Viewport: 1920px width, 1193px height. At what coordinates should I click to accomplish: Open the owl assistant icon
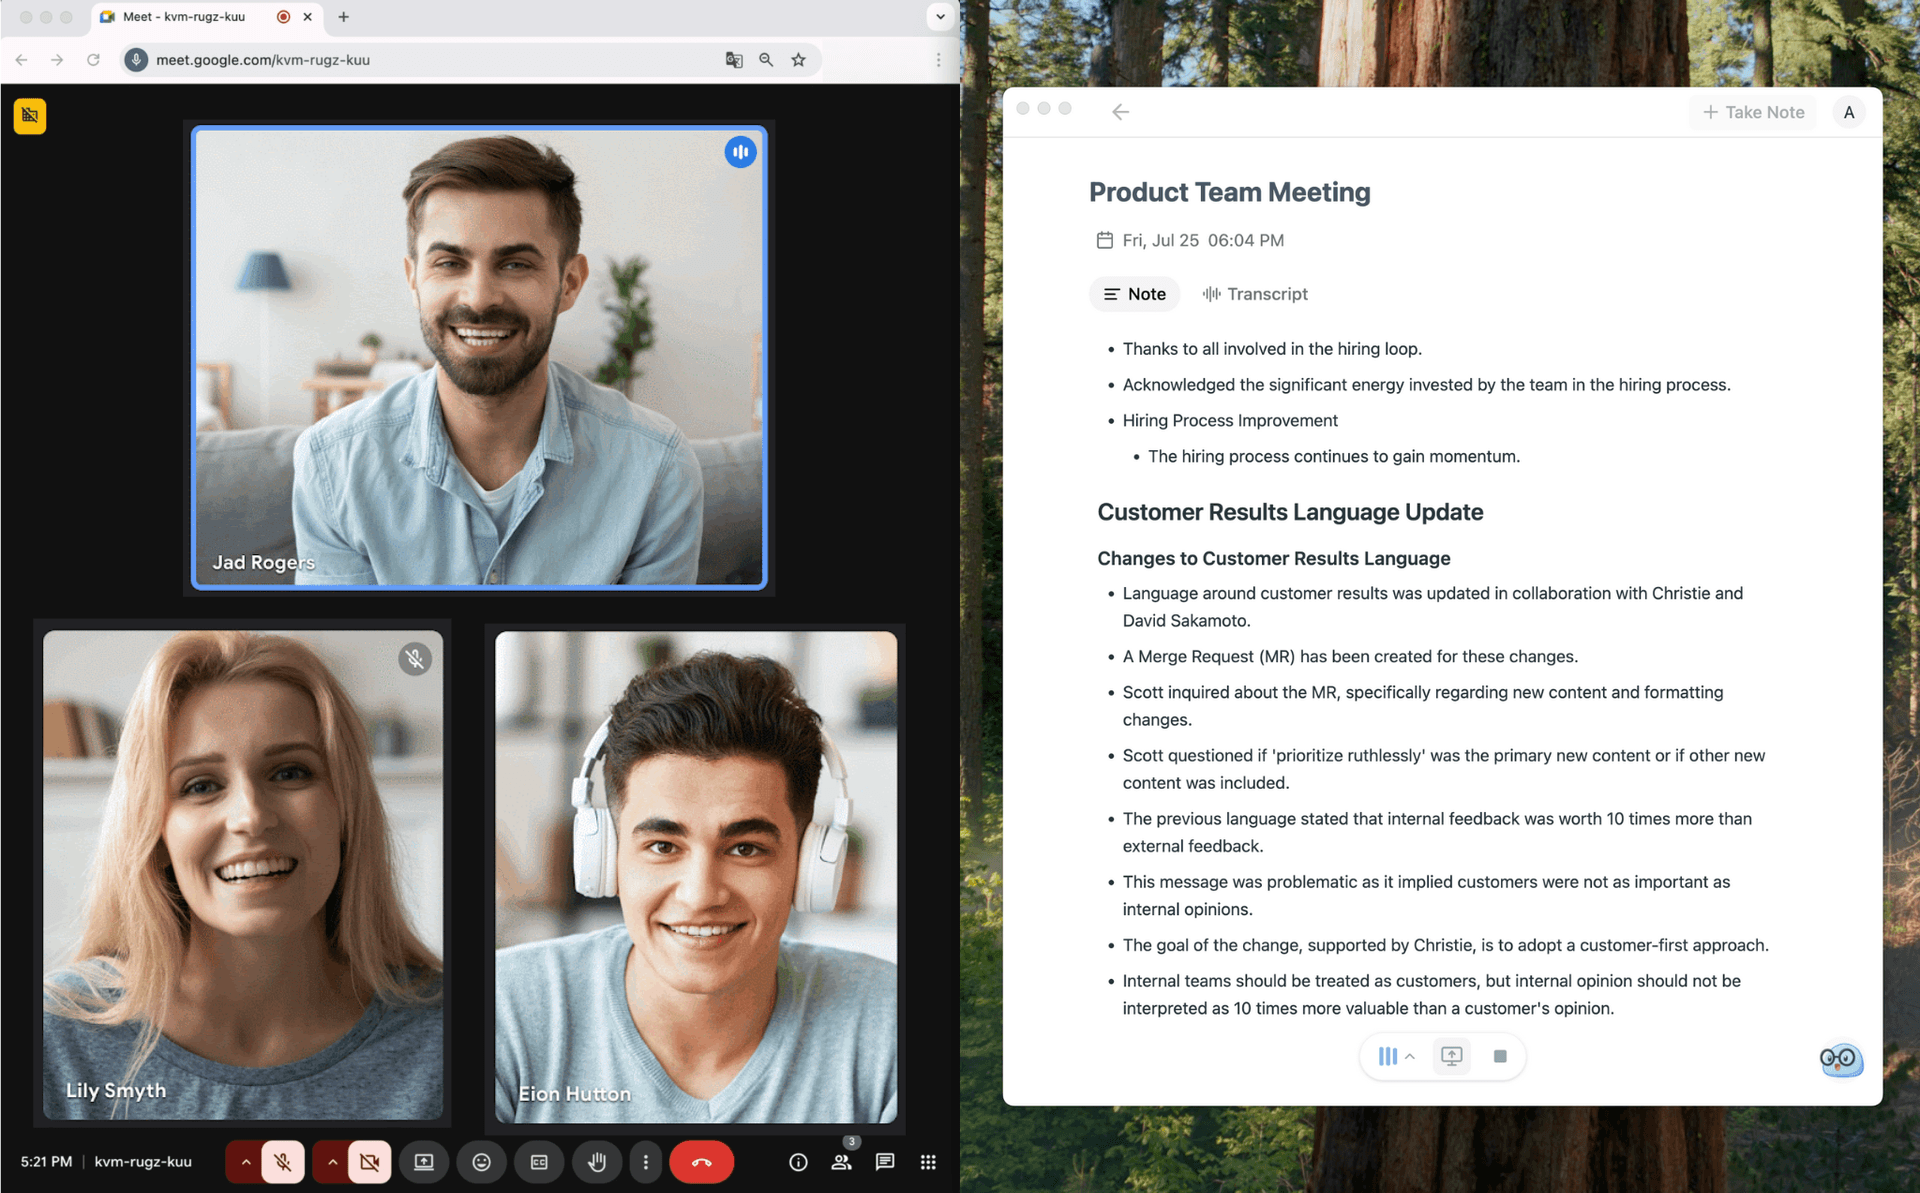pos(1840,1059)
